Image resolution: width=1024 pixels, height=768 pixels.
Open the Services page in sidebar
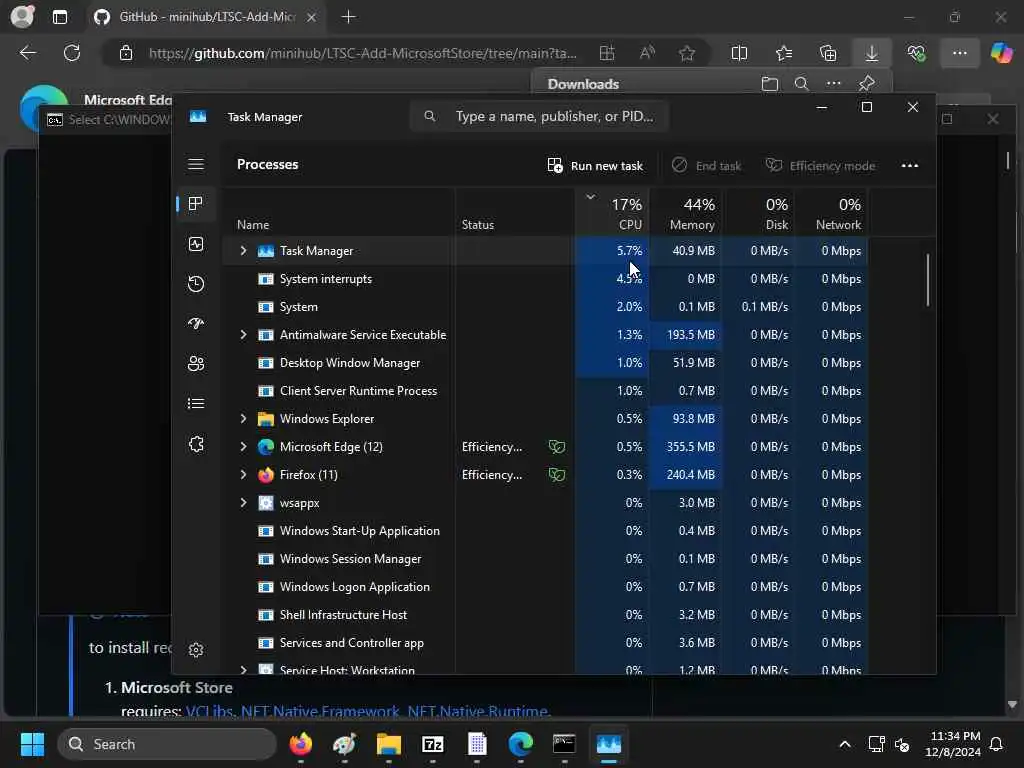[196, 444]
